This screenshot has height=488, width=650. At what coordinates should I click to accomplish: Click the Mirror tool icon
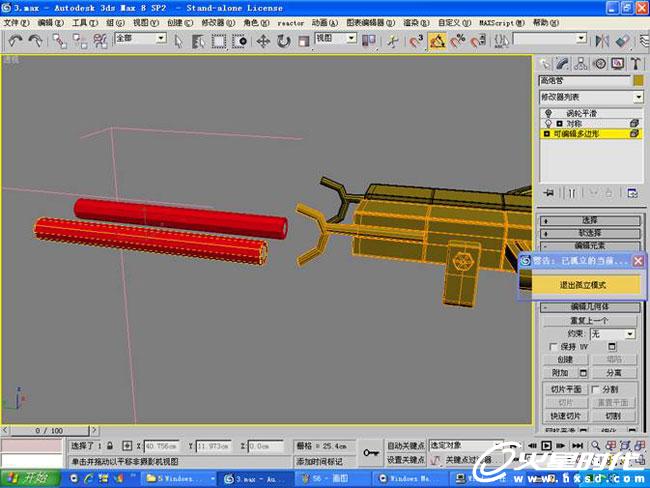[x=602, y=41]
